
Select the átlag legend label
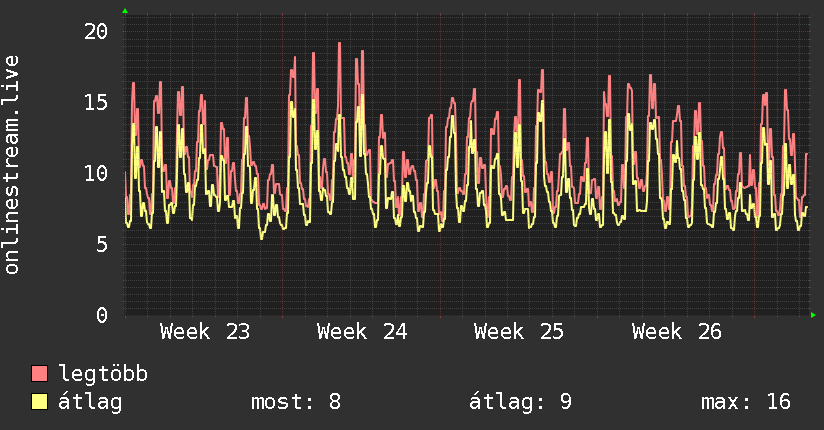click(x=90, y=402)
